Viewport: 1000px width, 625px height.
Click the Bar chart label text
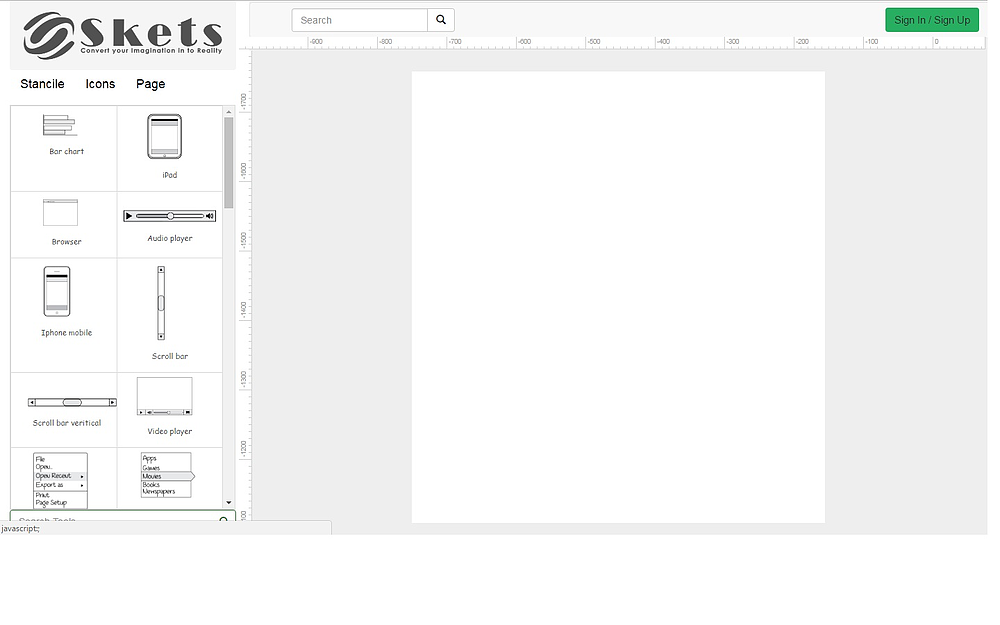tap(66, 151)
